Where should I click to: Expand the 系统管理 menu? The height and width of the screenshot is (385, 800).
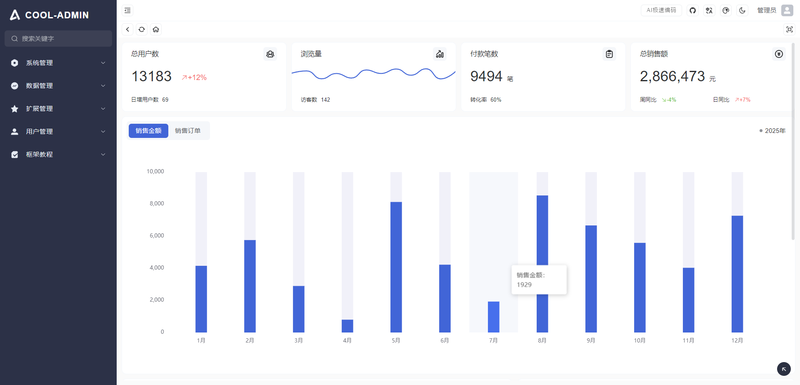tap(58, 63)
